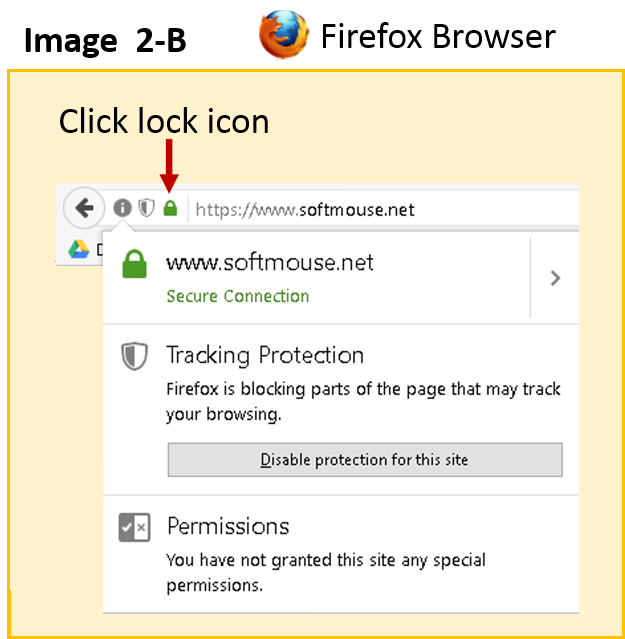Click the Tracking Protection heading

(265, 355)
